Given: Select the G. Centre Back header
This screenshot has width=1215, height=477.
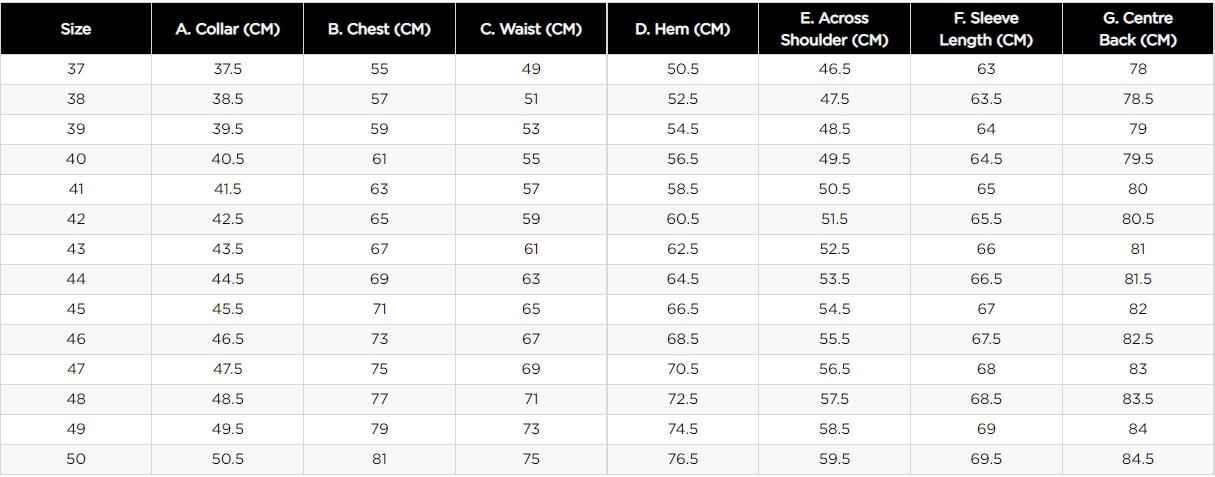Looking at the screenshot, I should pos(1138,29).
